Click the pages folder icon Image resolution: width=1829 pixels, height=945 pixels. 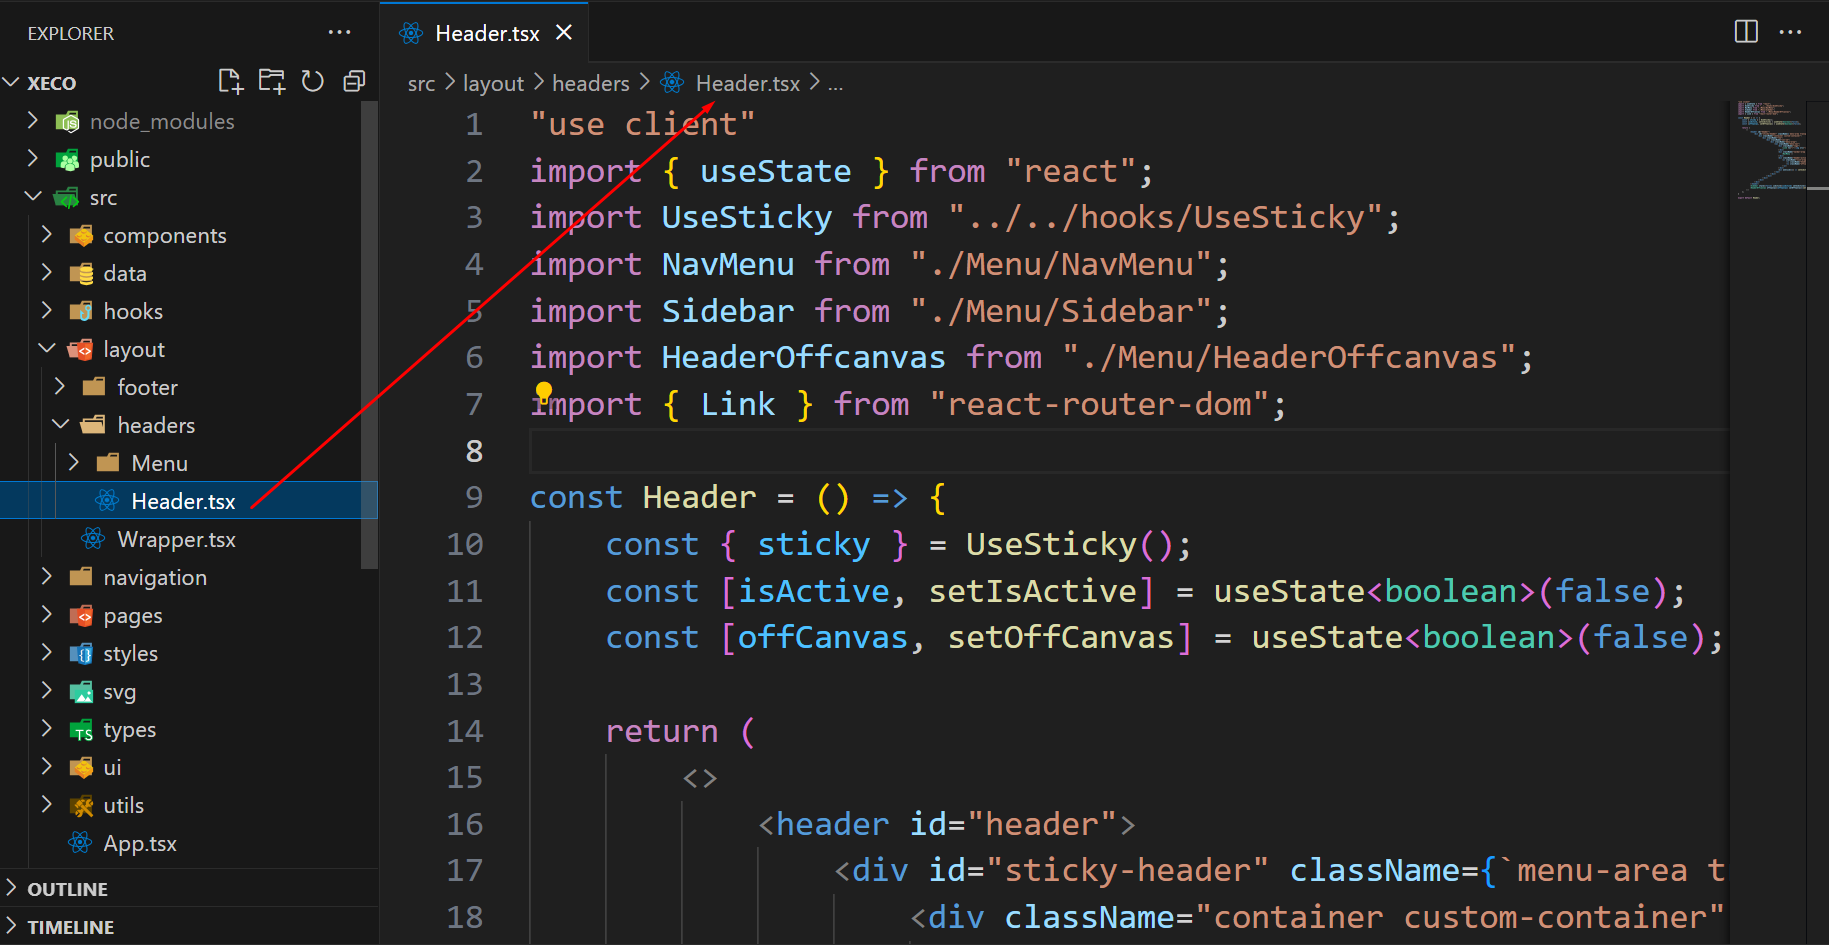(81, 616)
